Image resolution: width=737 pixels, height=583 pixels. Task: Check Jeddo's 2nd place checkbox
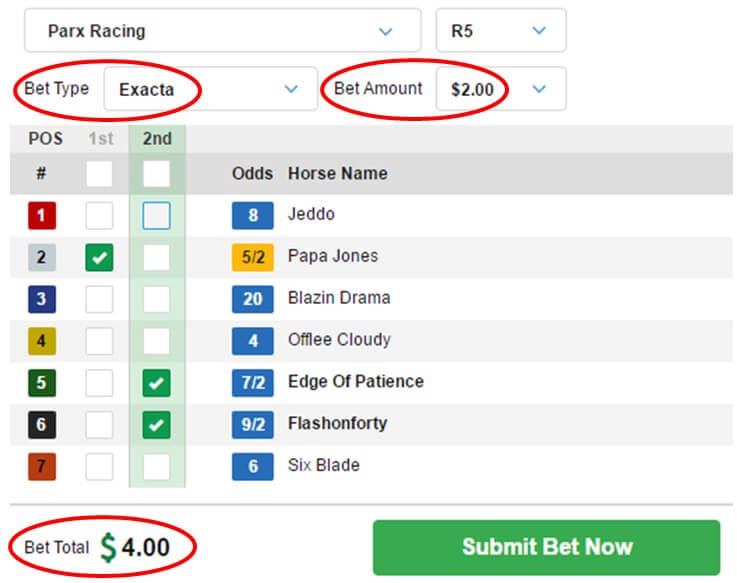157,215
